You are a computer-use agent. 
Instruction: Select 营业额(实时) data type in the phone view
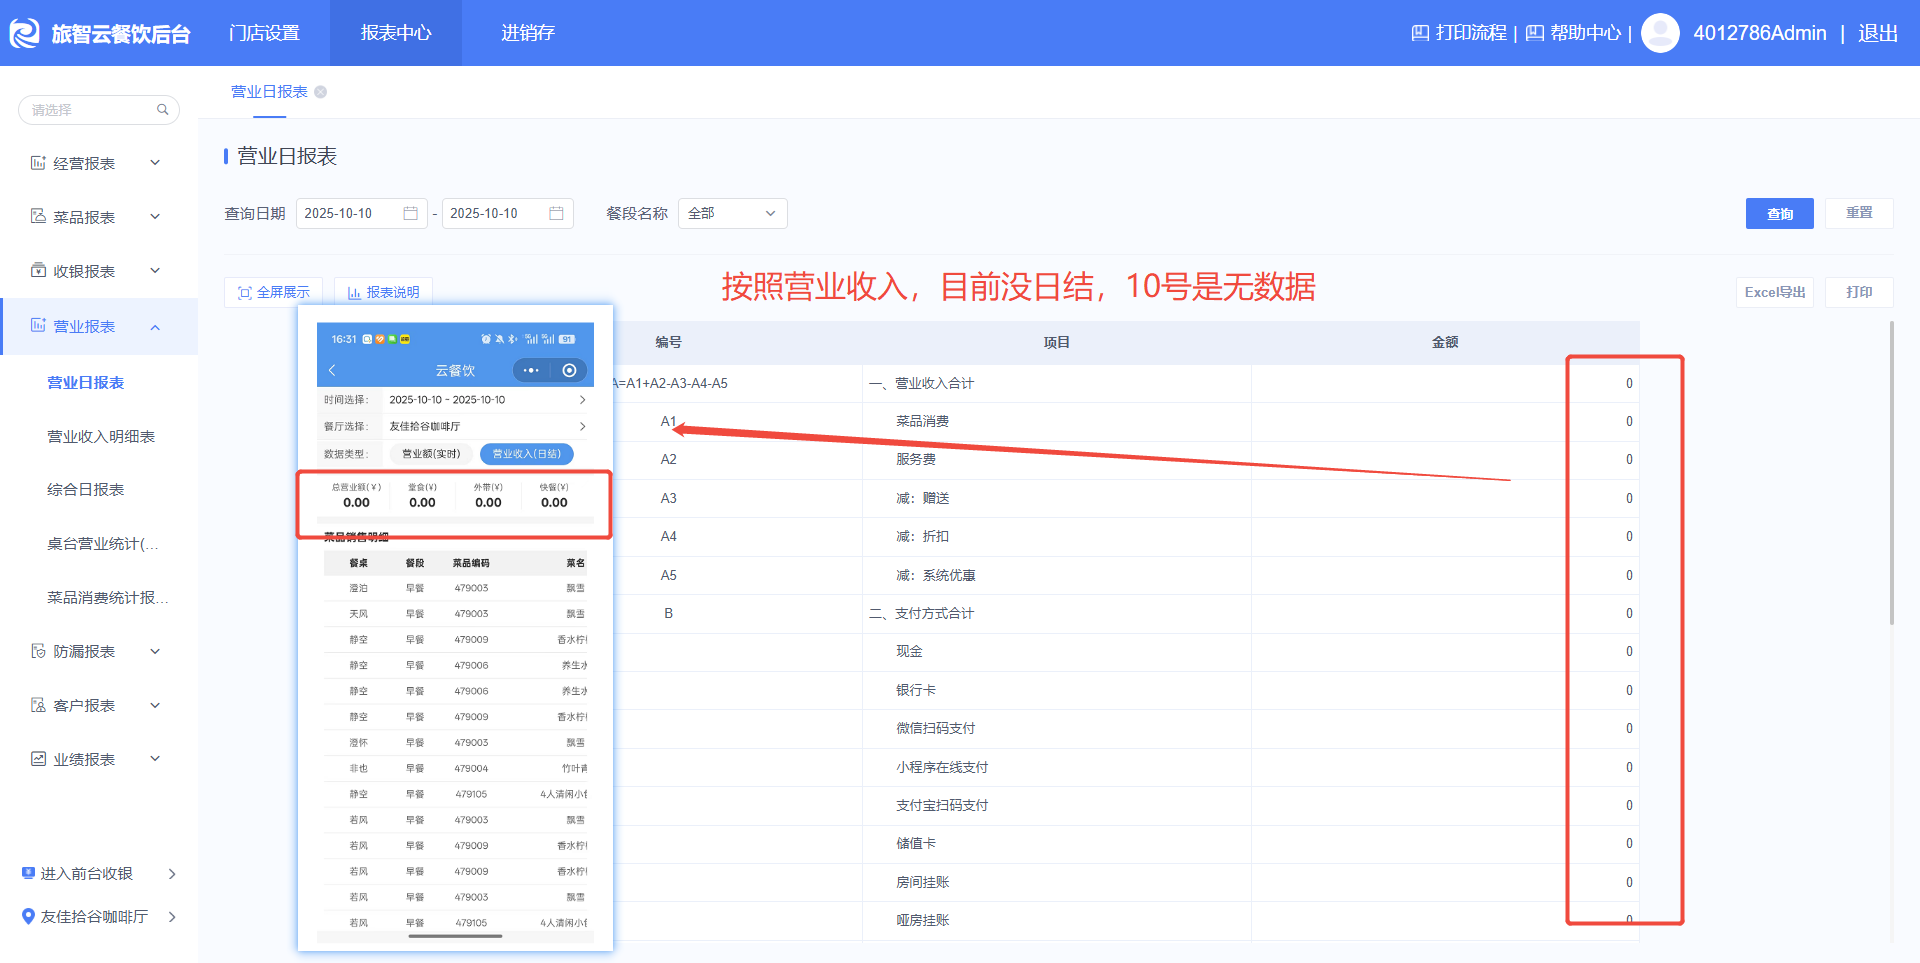point(431,454)
